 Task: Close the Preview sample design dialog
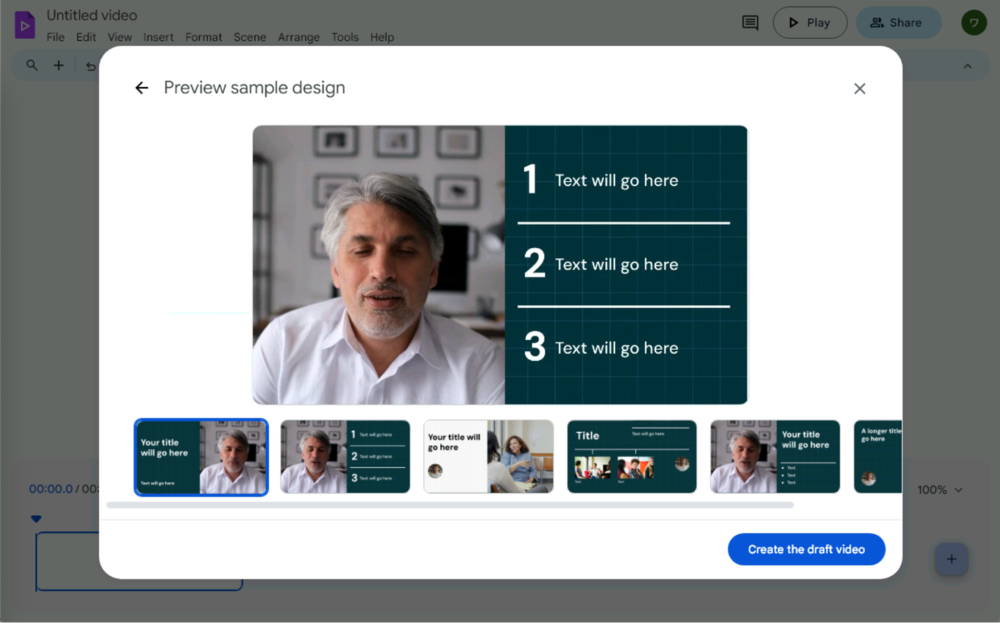[859, 88]
